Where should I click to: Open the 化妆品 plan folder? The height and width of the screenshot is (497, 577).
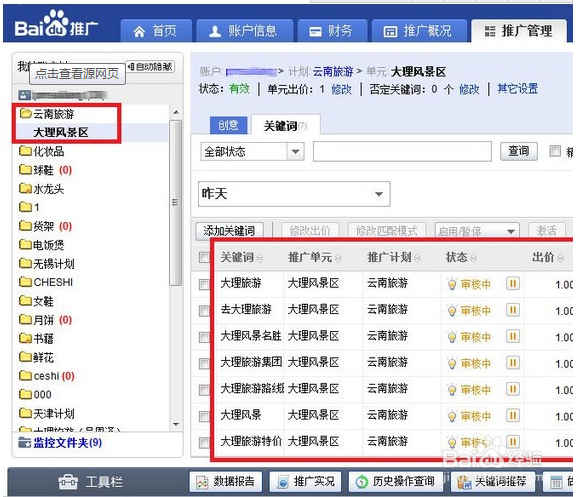pos(42,151)
